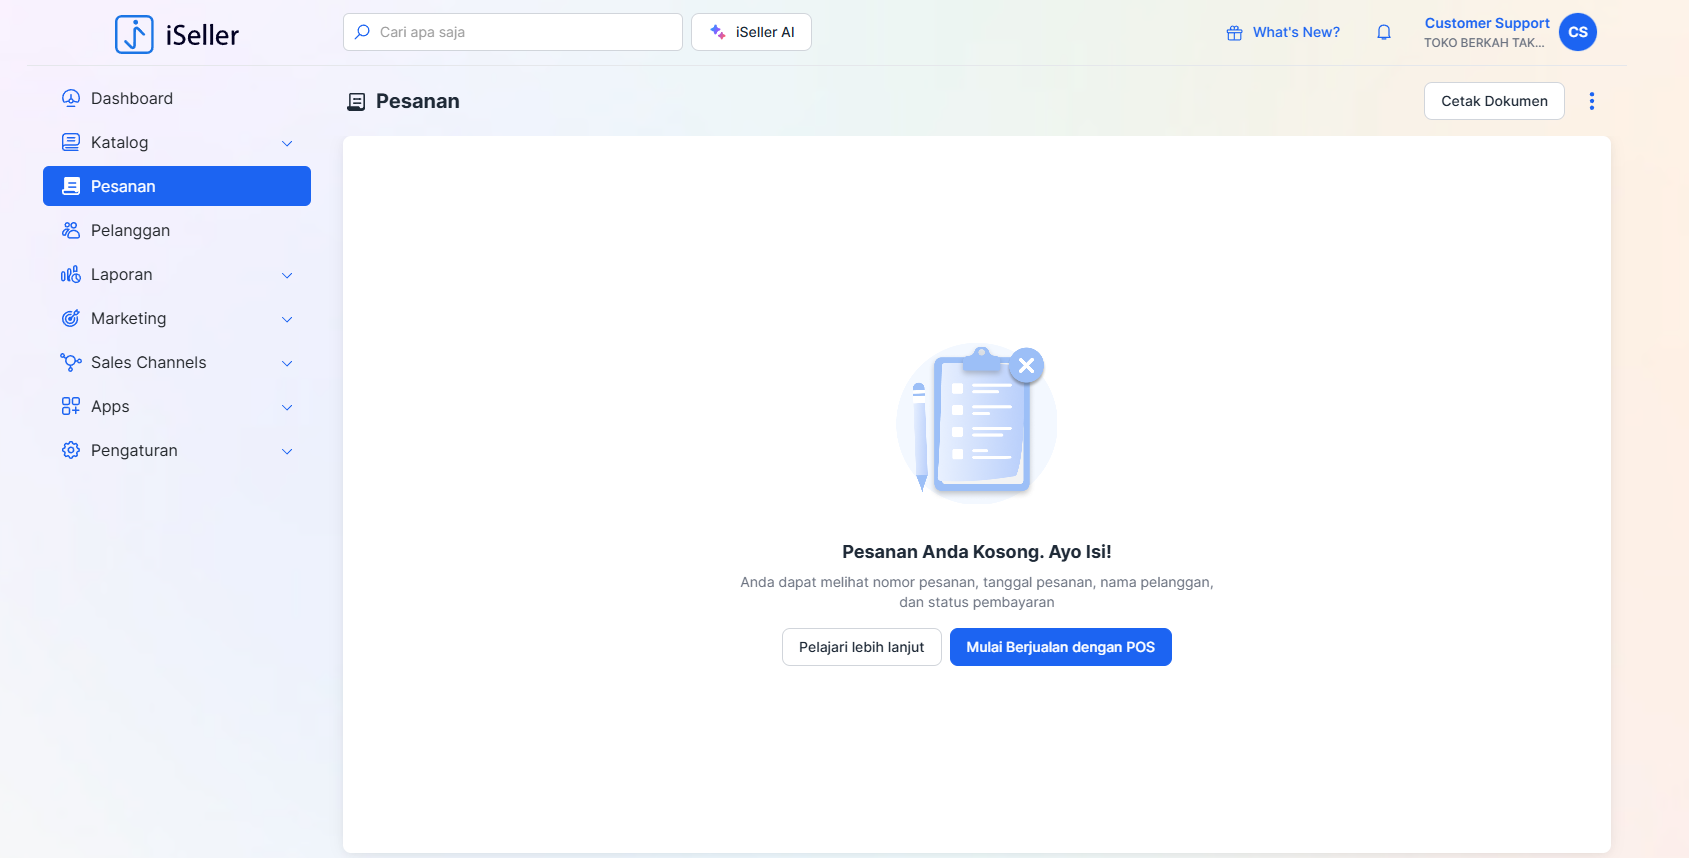Open the iSeller AI assistant

(x=751, y=32)
